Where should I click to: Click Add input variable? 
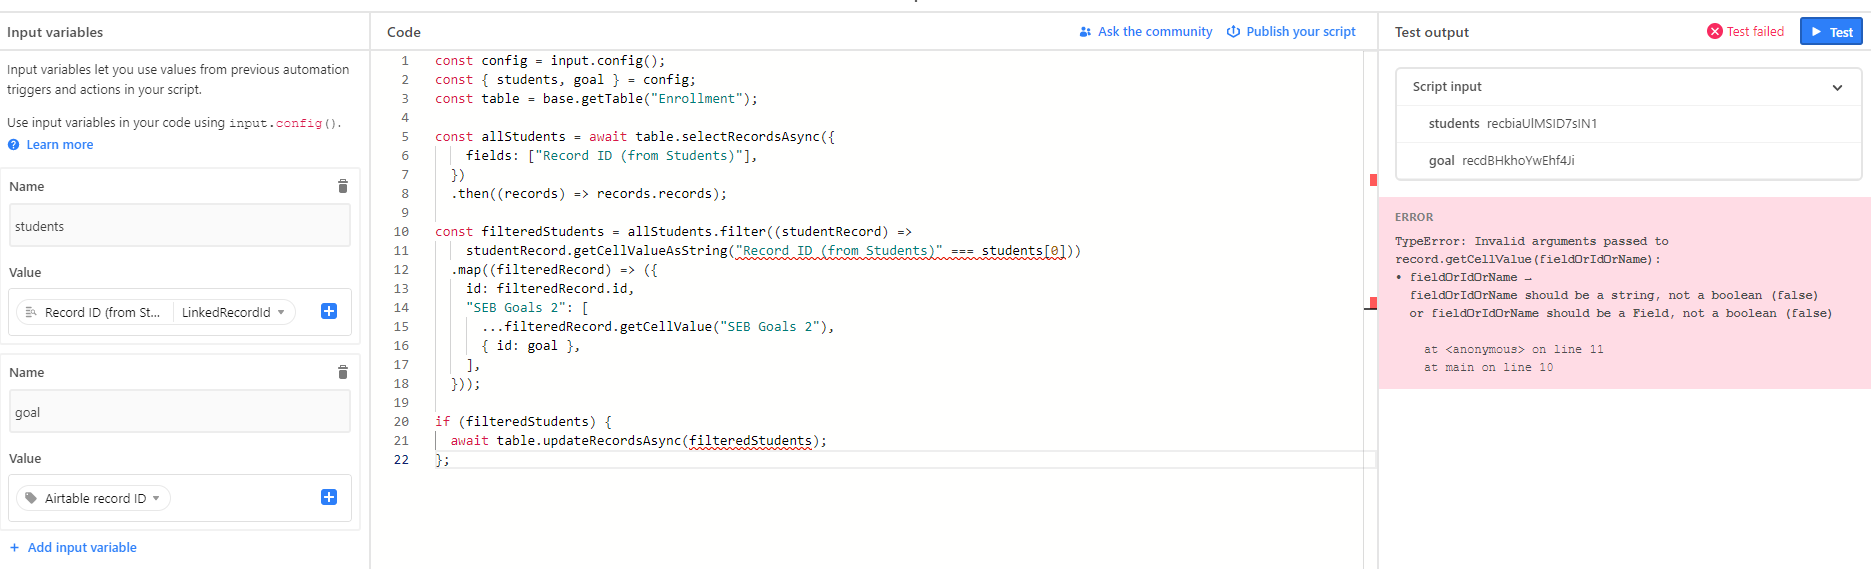coord(82,547)
